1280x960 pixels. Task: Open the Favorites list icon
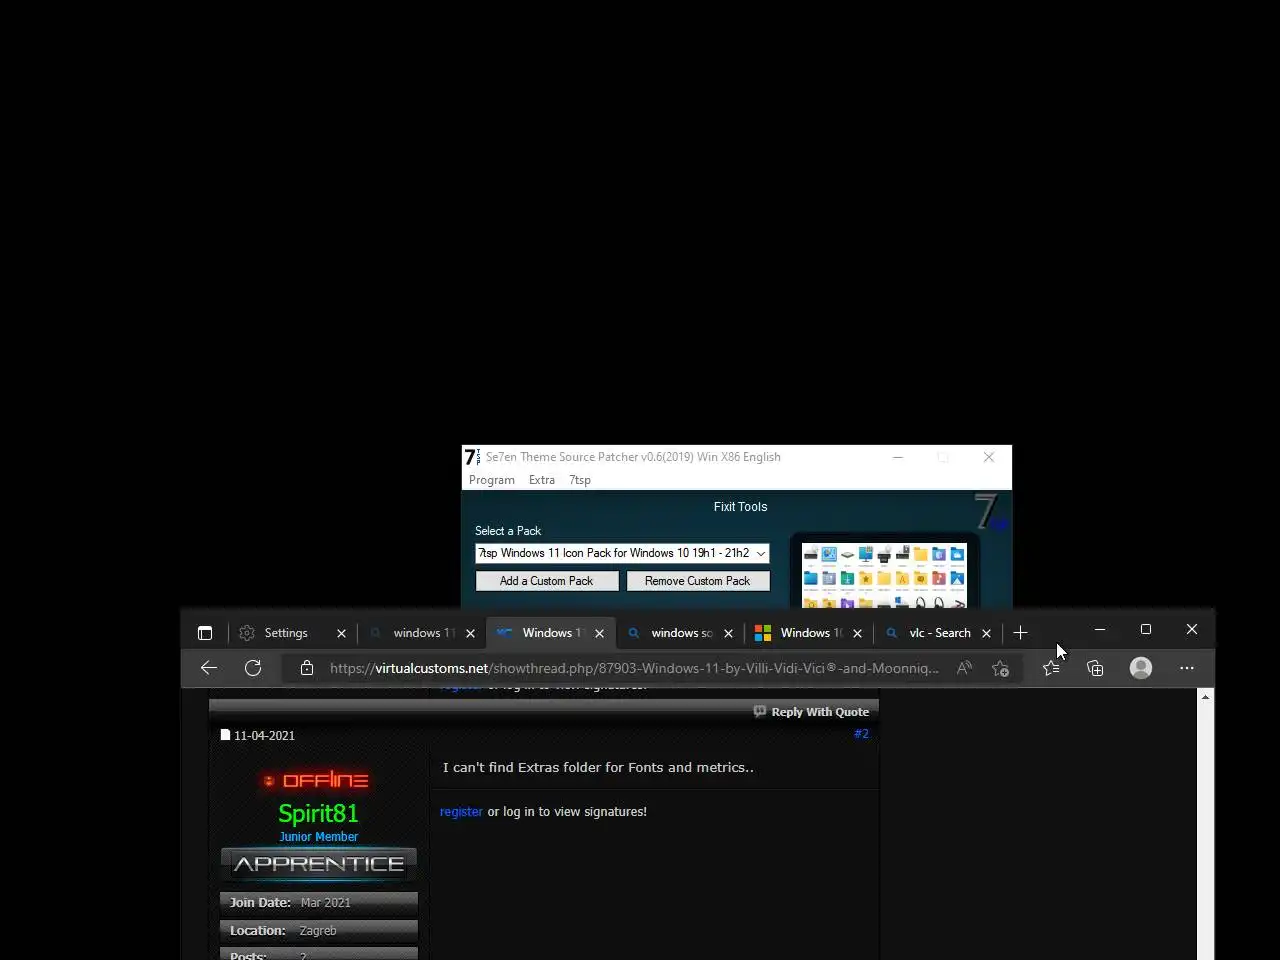click(x=1051, y=668)
